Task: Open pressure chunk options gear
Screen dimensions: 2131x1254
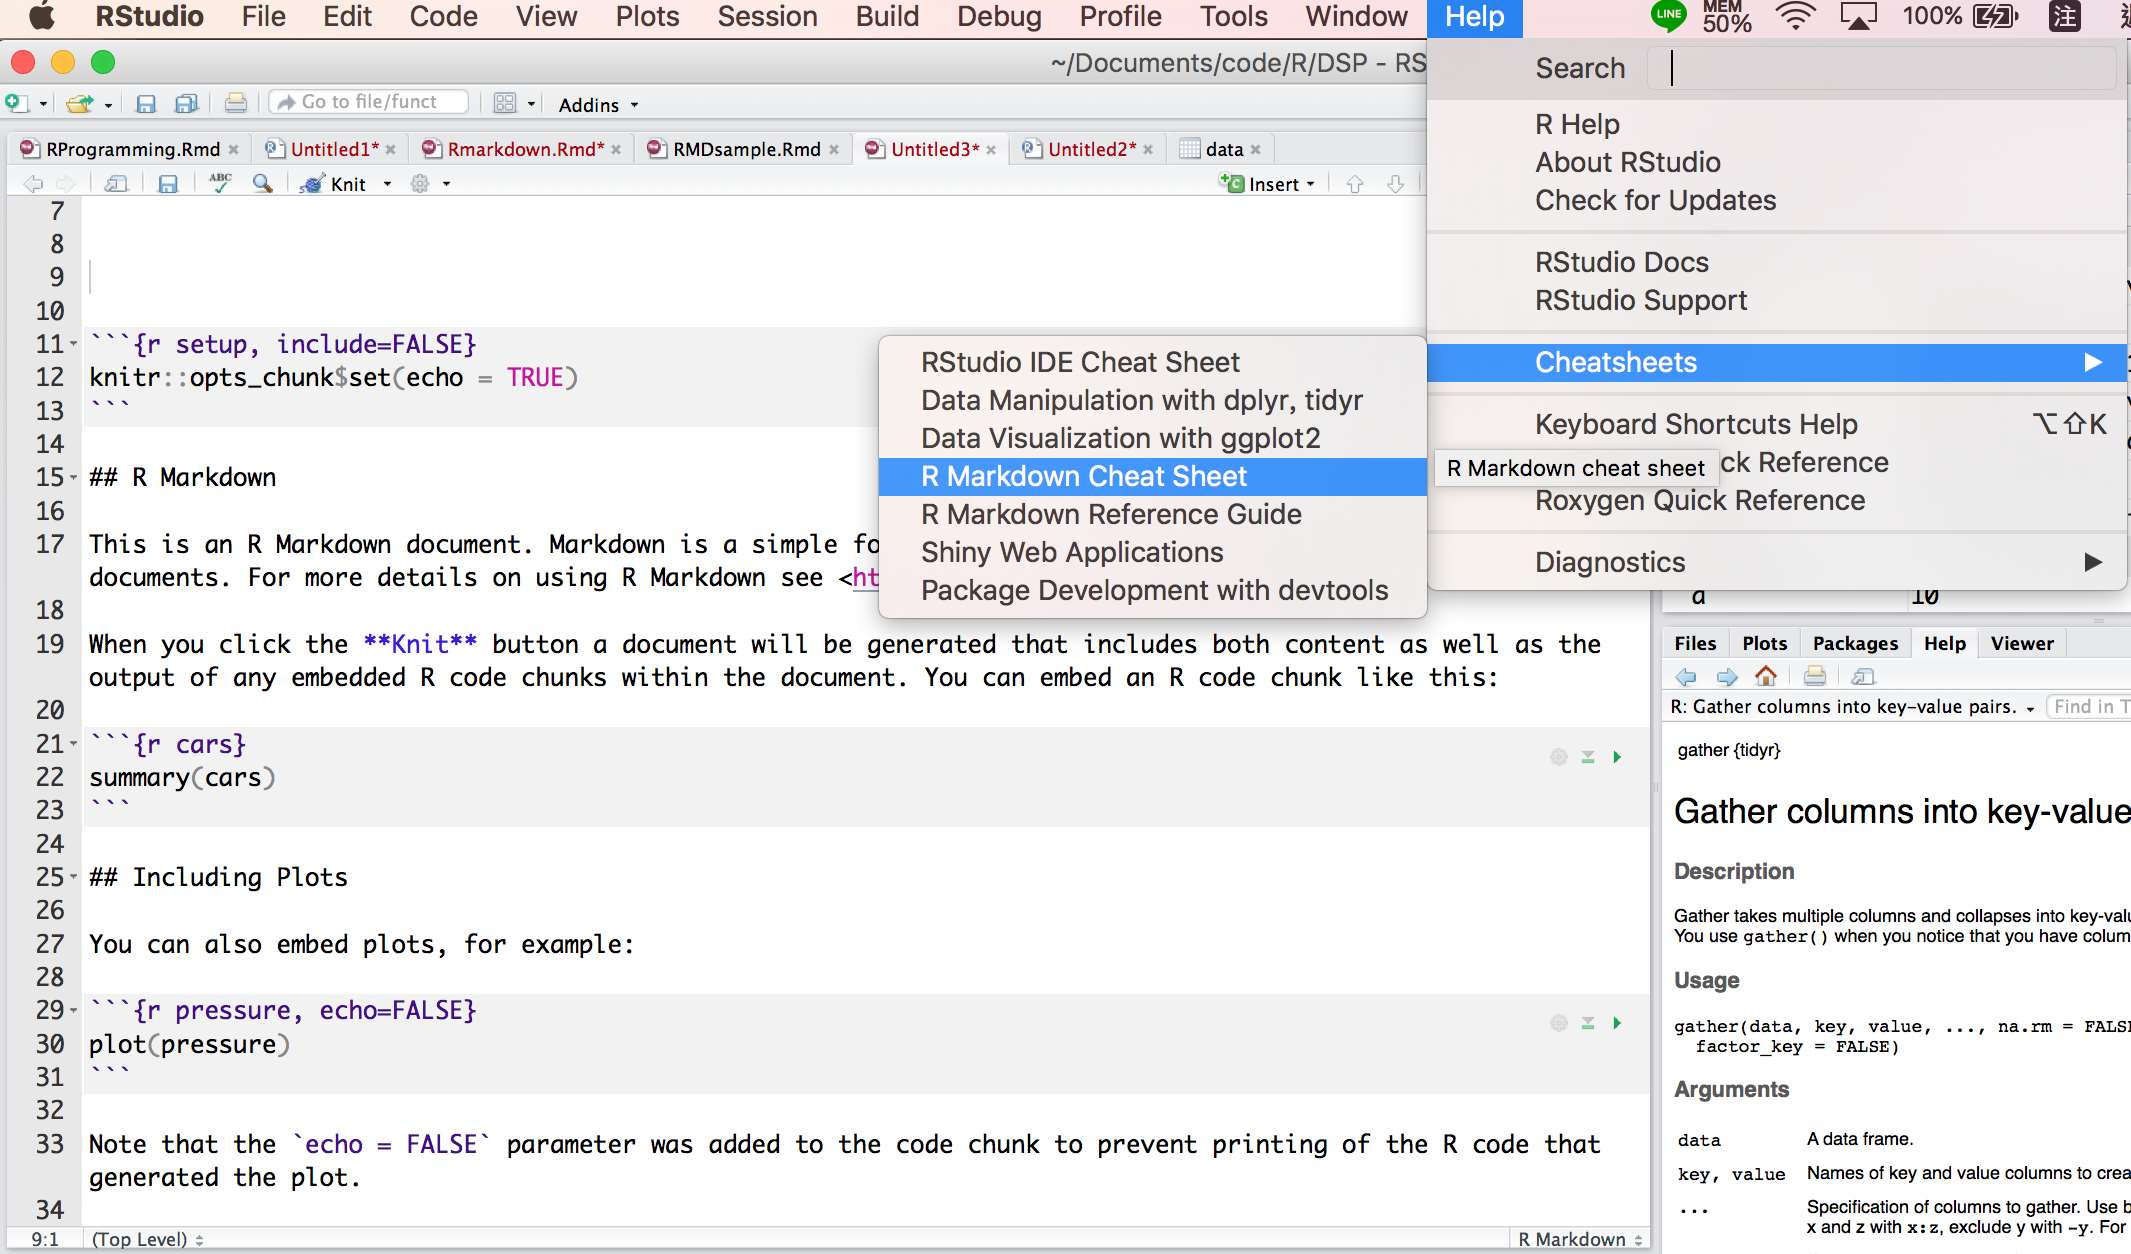Action: tap(1559, 1023)
